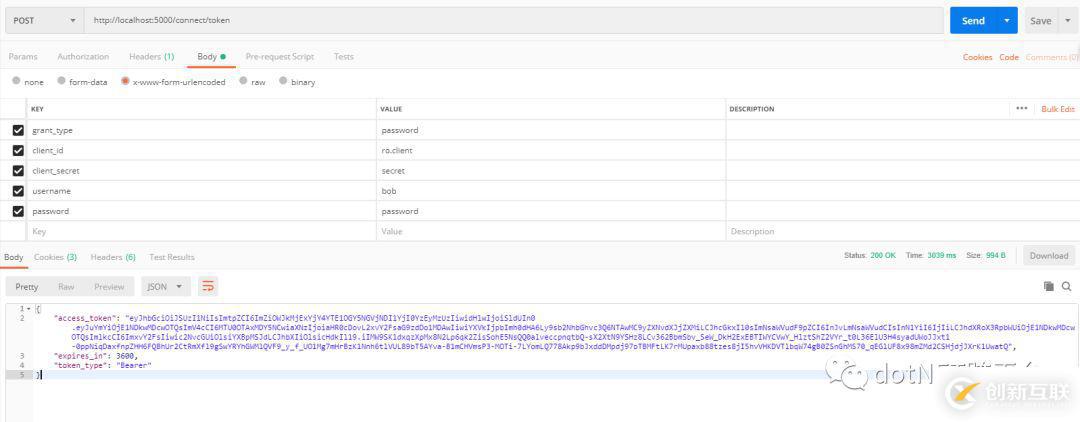The height and width of the screenshot is (422, 1080).
Task: Click the 200 OK status text
Action: [883, 255]
